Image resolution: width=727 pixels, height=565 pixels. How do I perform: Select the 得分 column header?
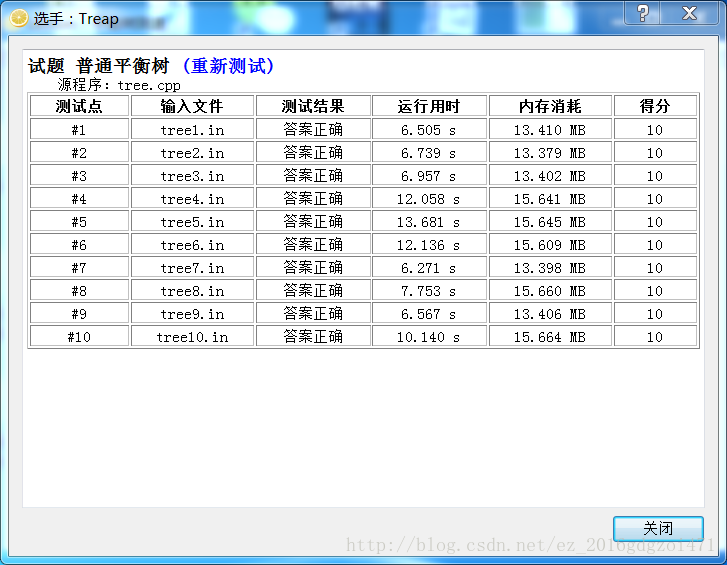click(x=655, y=106)
